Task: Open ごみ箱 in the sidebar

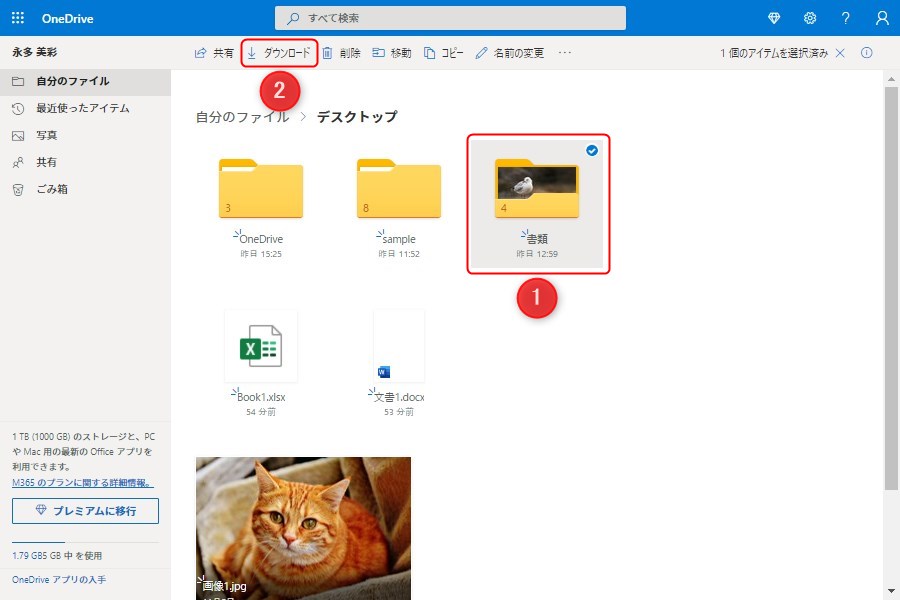Action: pos(52,189)
